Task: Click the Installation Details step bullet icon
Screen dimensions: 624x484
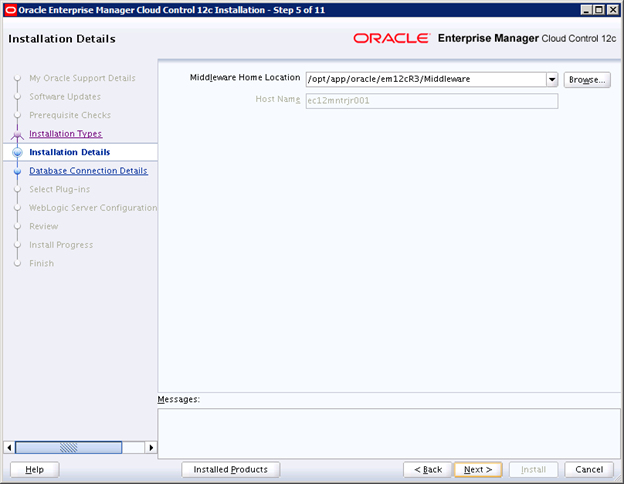Action: pyautogui.click(x=17, y=152)
